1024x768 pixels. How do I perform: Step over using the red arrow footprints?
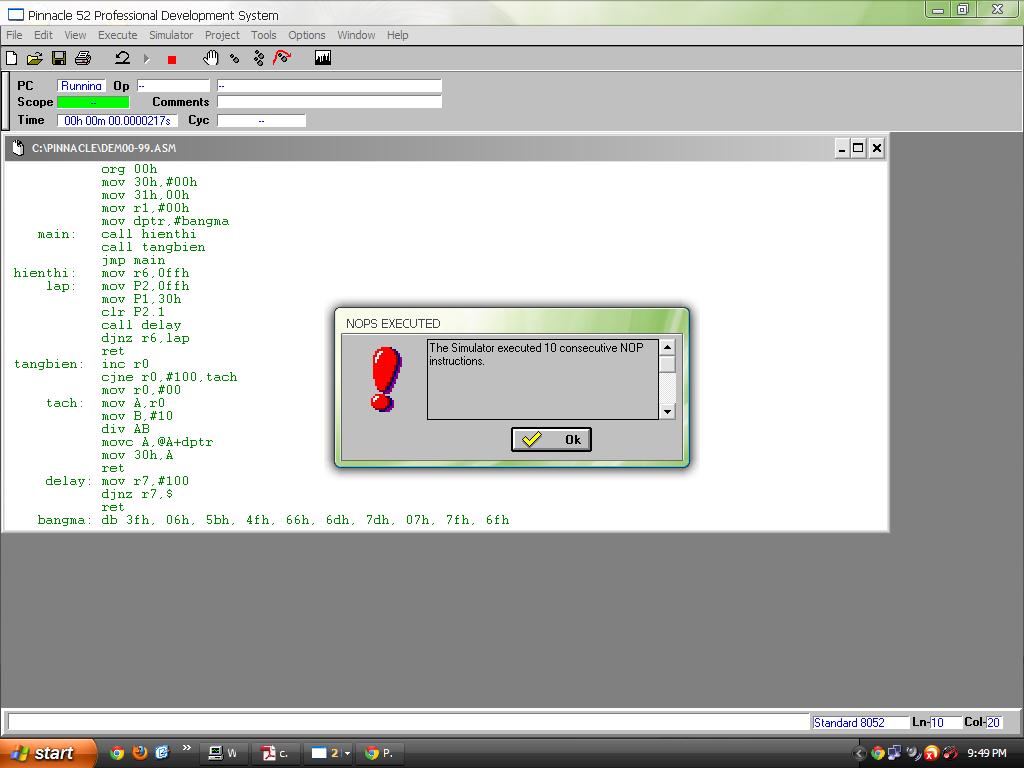pos(282,58)
